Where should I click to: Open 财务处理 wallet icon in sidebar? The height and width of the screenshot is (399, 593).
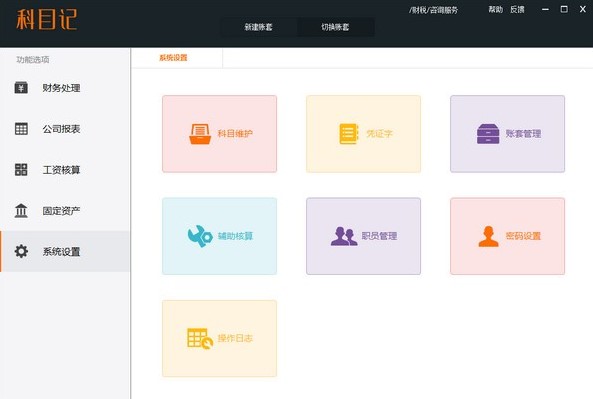pyautogui.click(x=21, y=88)
